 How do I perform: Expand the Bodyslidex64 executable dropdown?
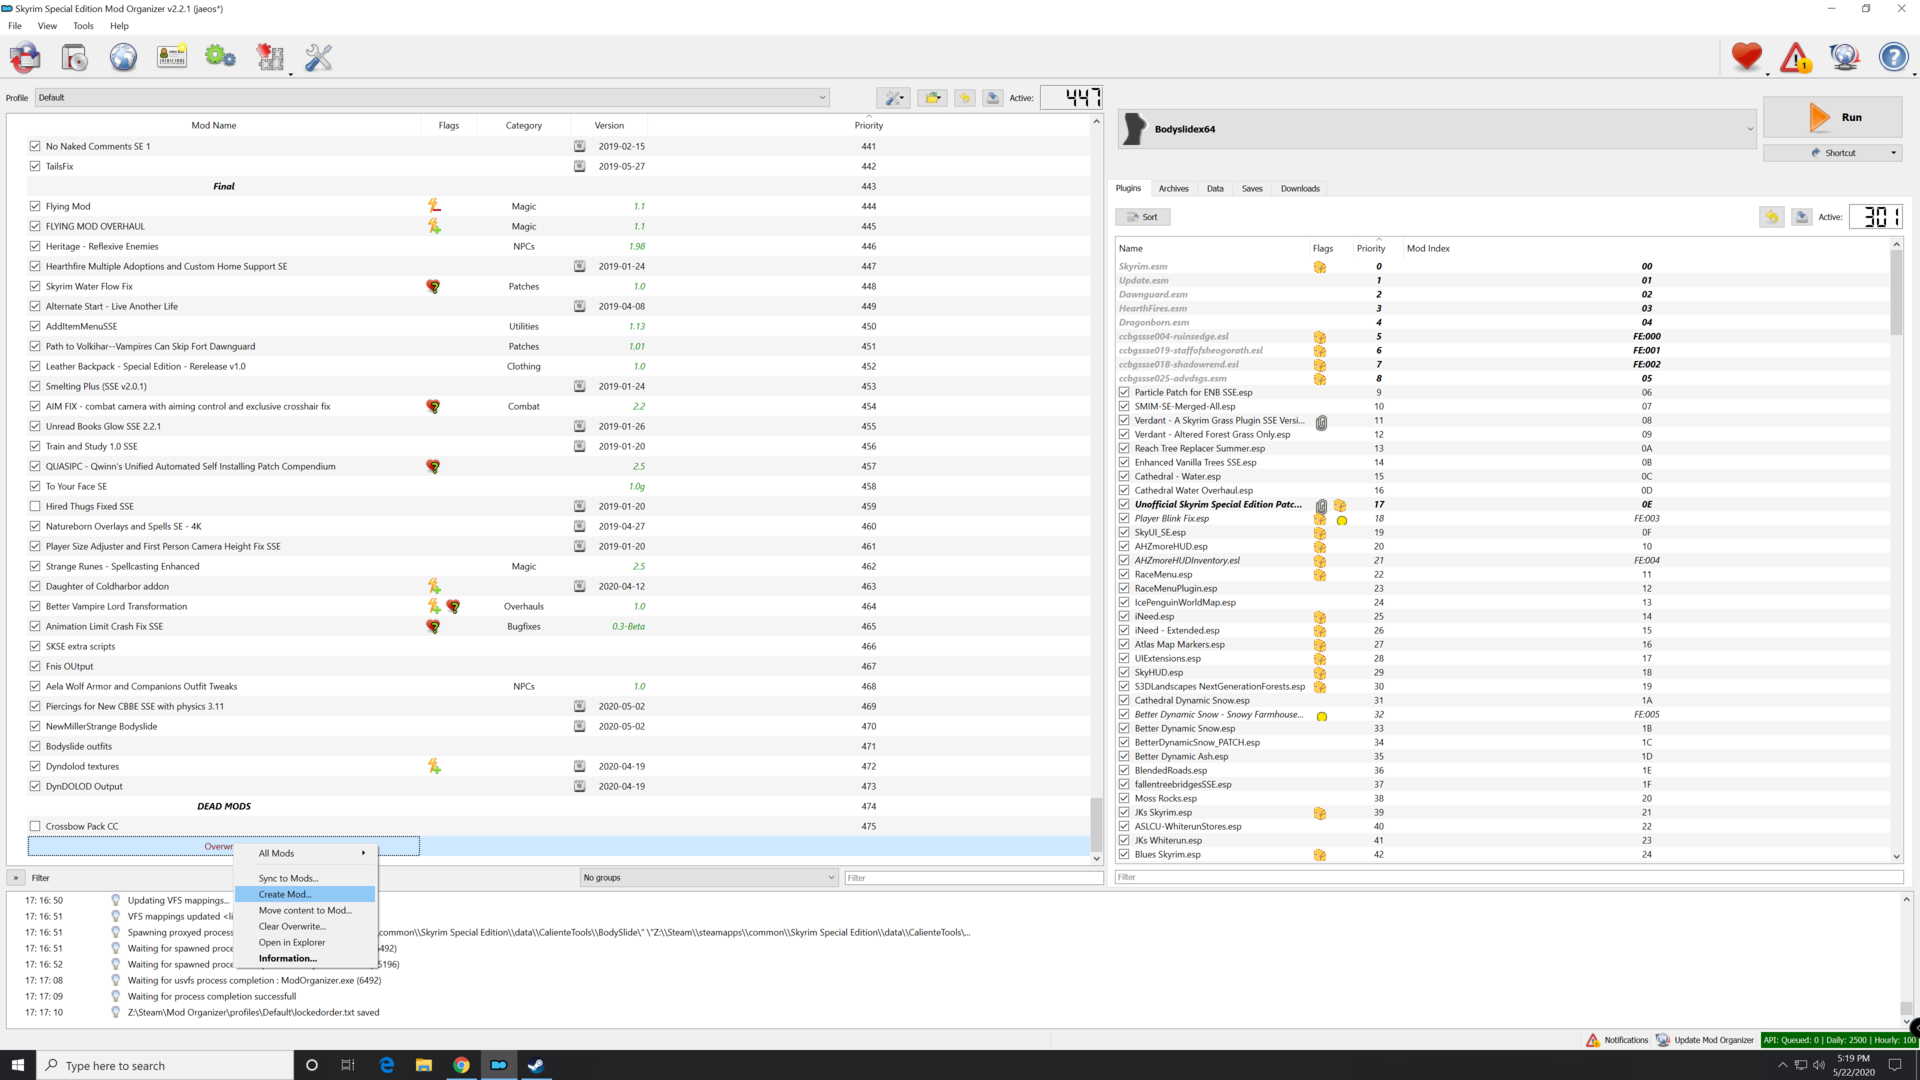[1750, 129]
